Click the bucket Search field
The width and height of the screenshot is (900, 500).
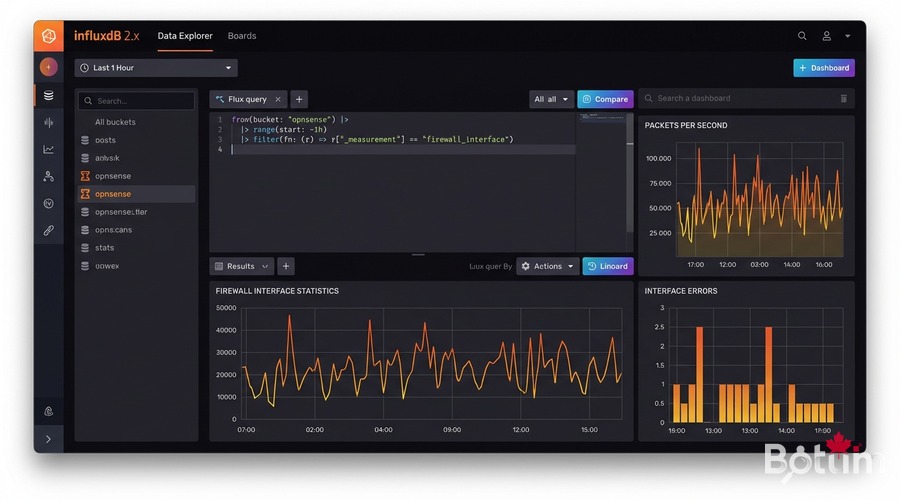point(137,100)
